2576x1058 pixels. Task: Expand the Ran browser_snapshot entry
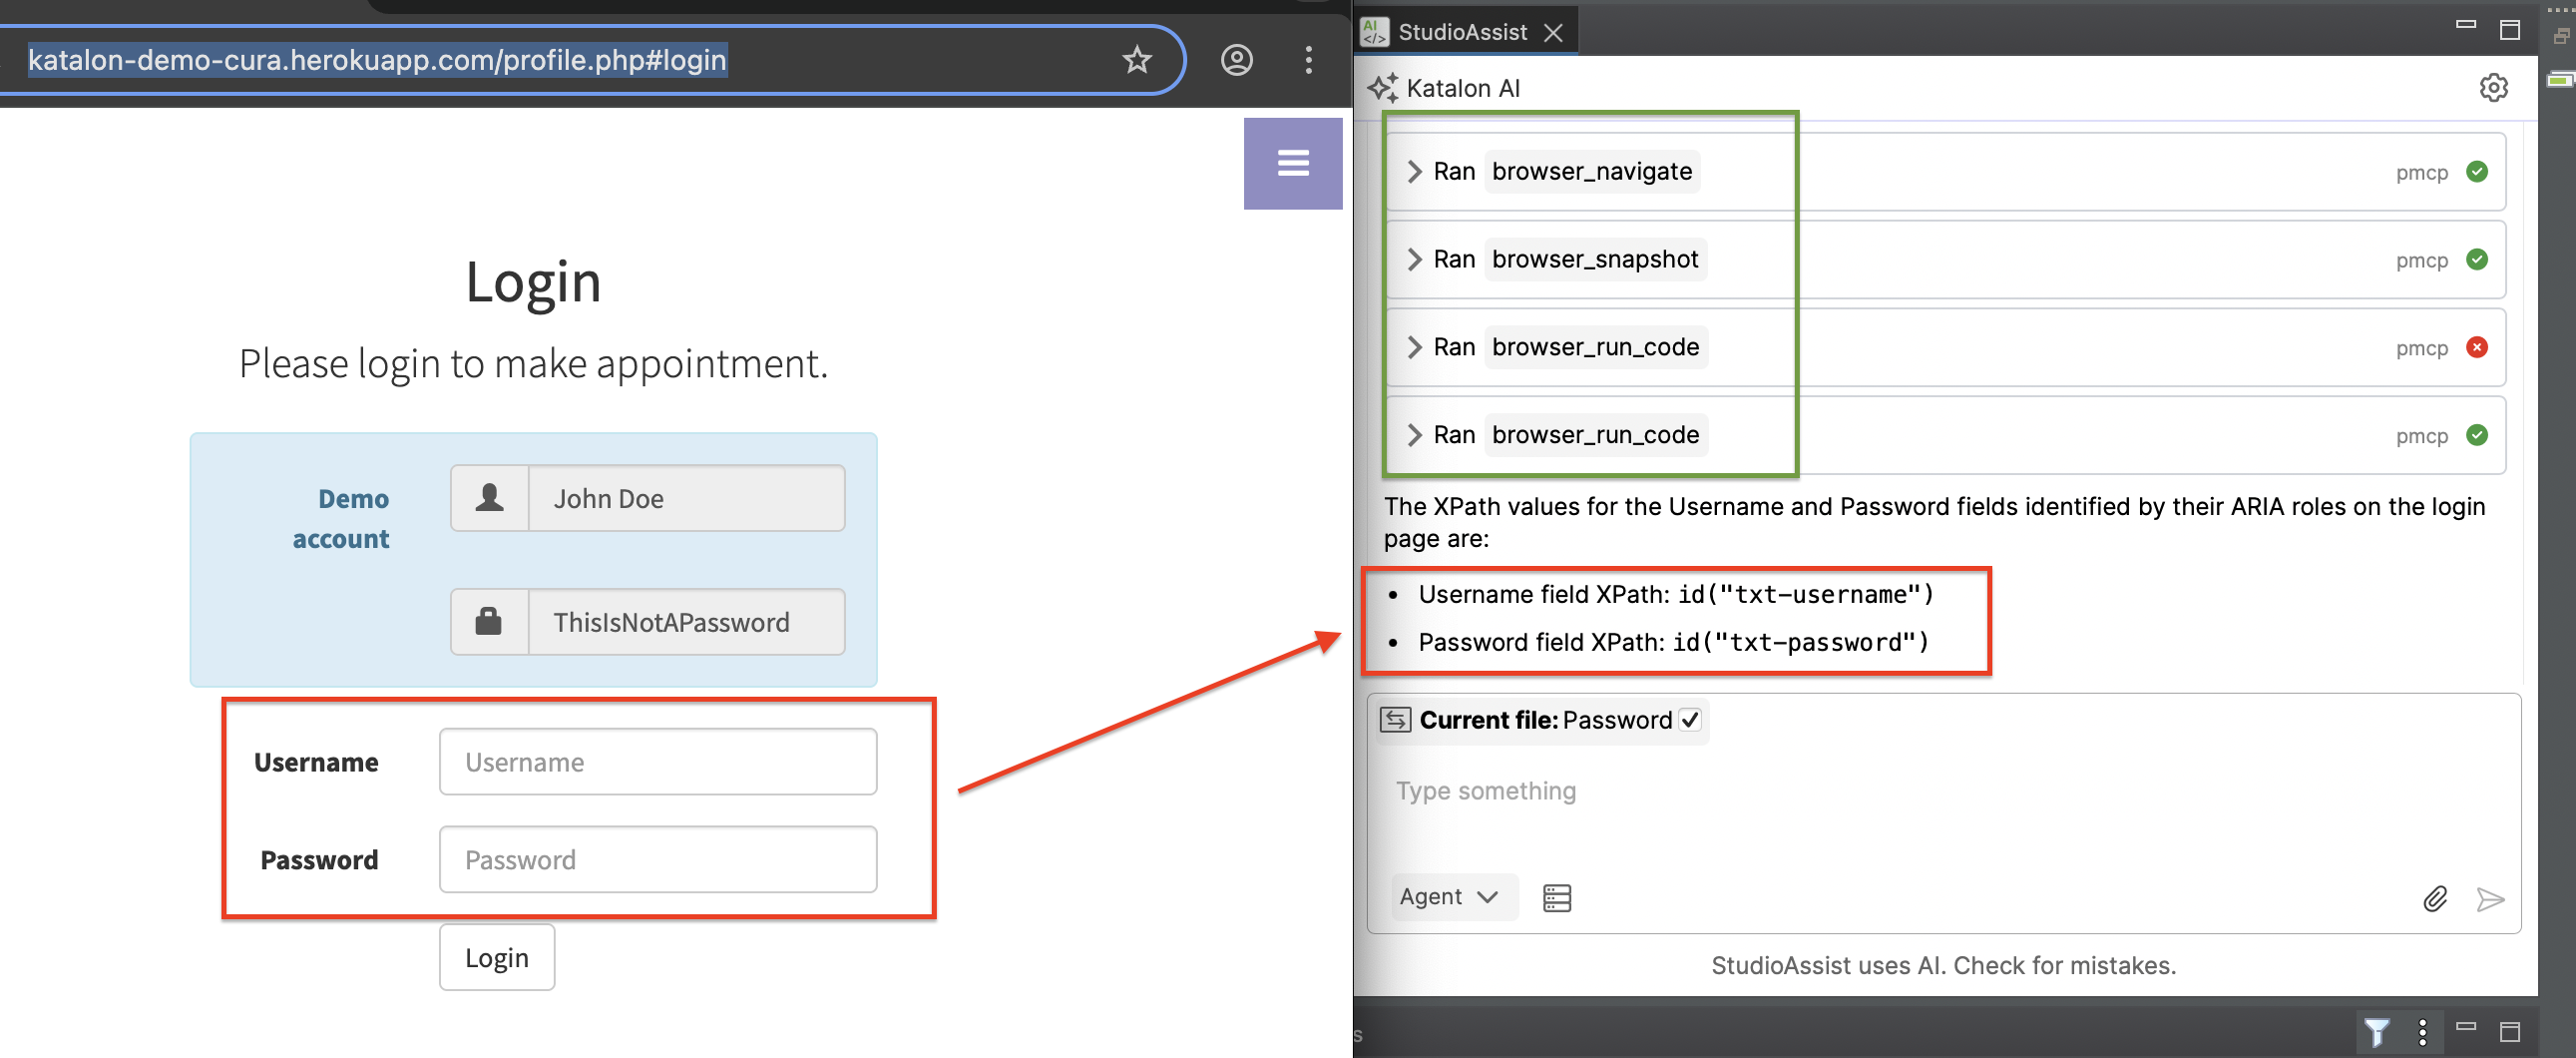pyautogui.click(x=1415, y=259)
